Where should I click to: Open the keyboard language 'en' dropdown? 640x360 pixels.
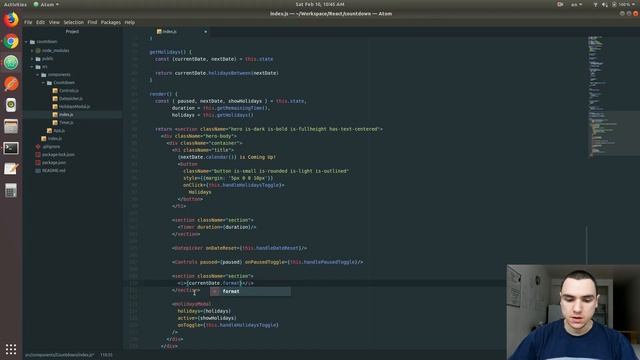coord(576,4)
